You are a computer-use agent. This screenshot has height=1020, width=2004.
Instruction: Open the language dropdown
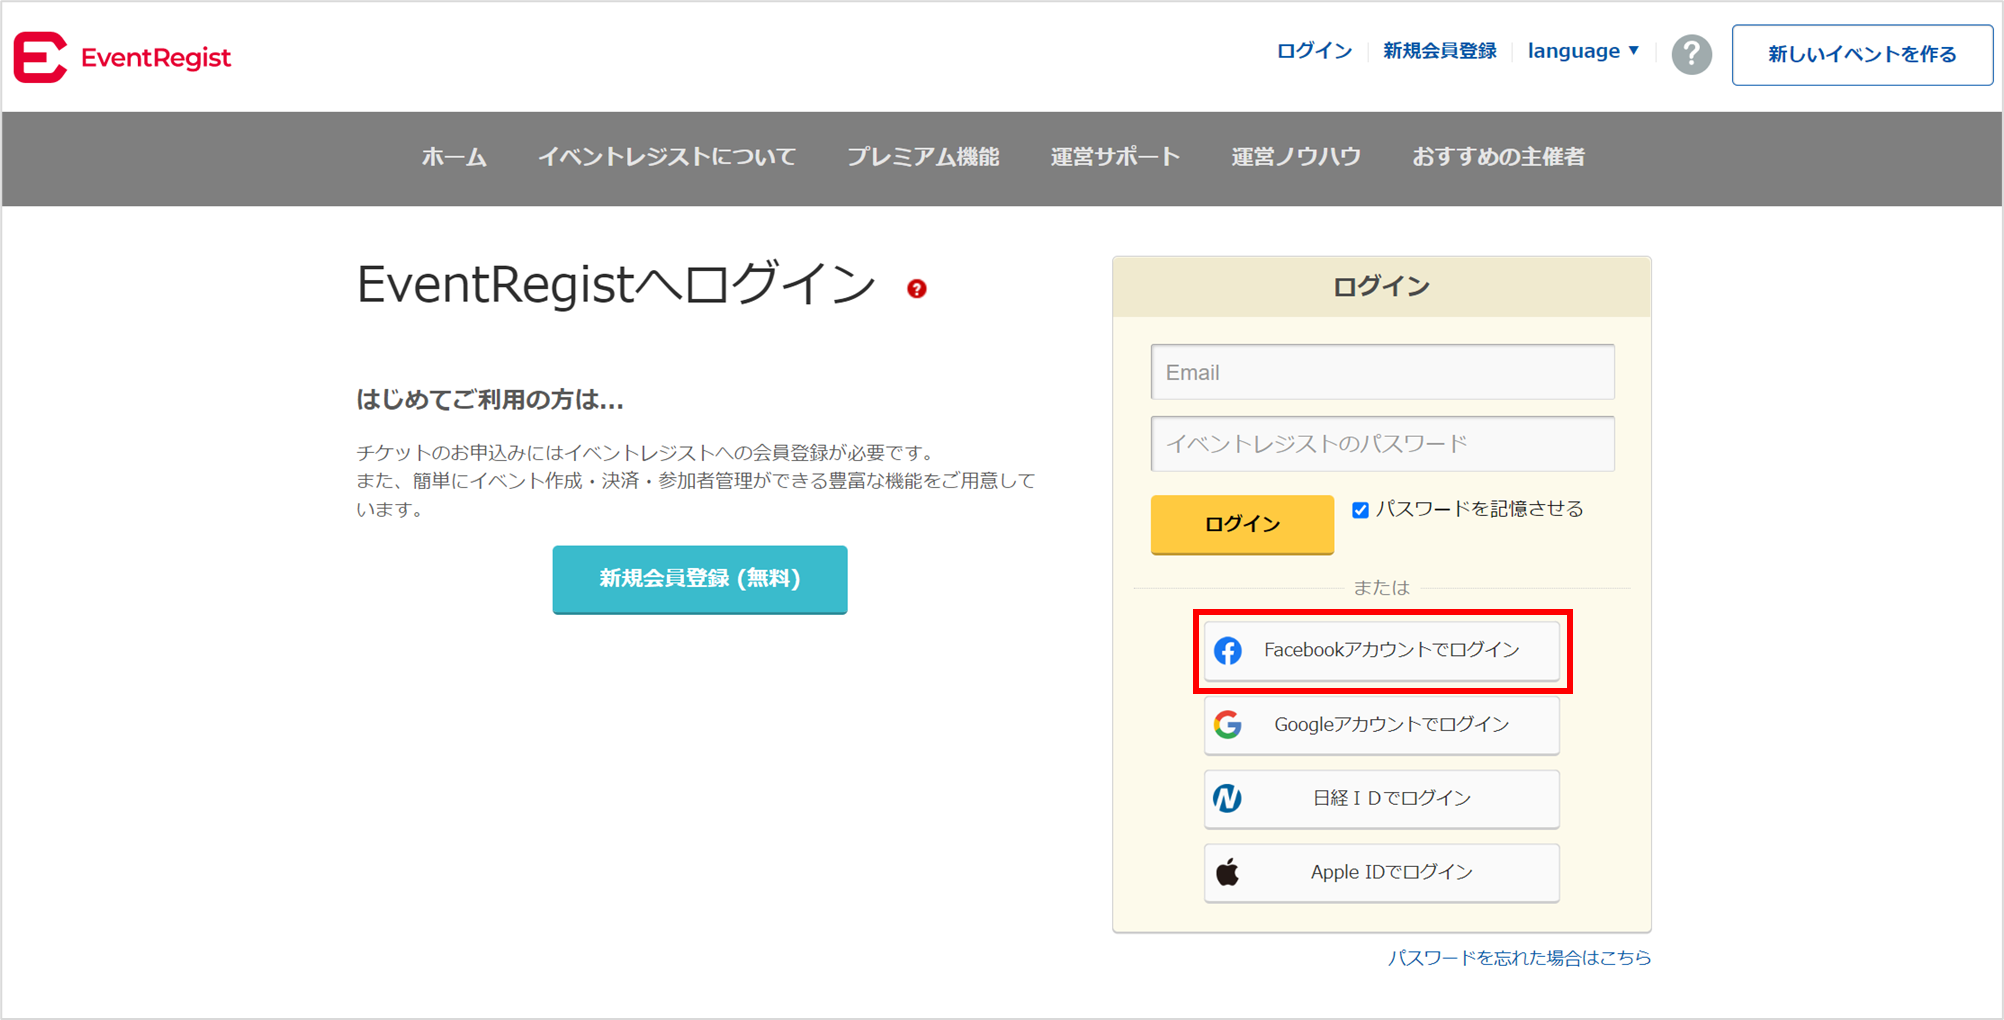point(1583,51)
